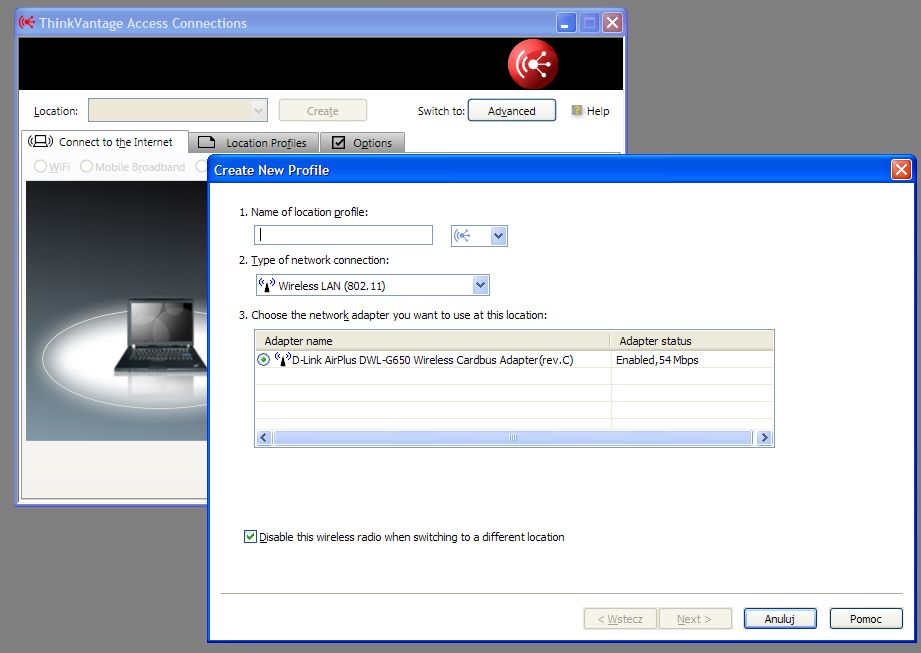Click the adapter list scroll right arrow
921x653 pixels.
764,437
